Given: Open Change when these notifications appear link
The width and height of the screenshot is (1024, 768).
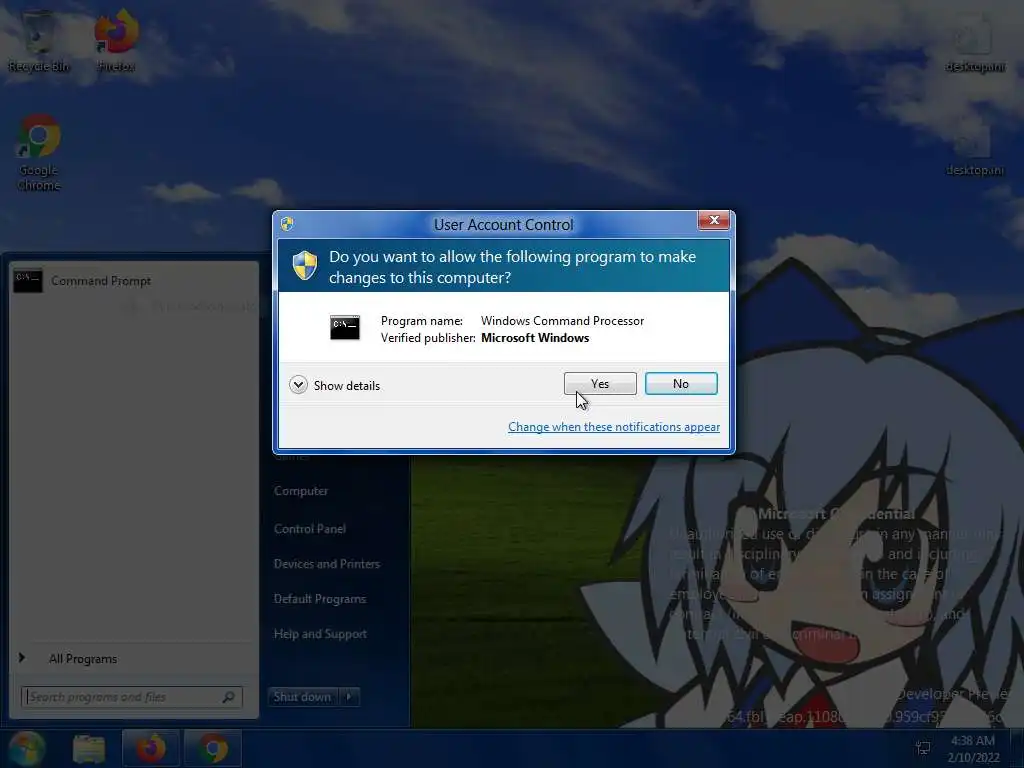Looking at the screenshot, I should coord(614,426).
